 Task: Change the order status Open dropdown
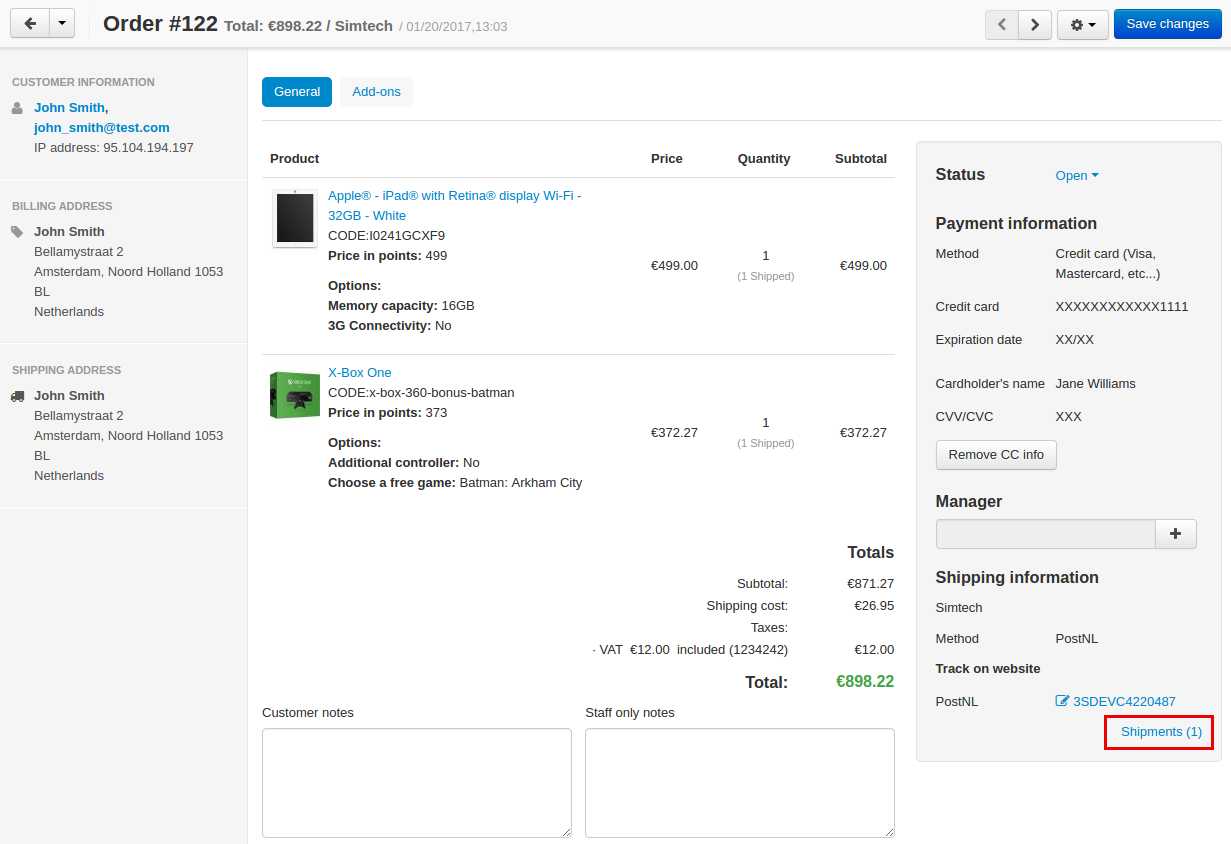(x=1077, y=175)
